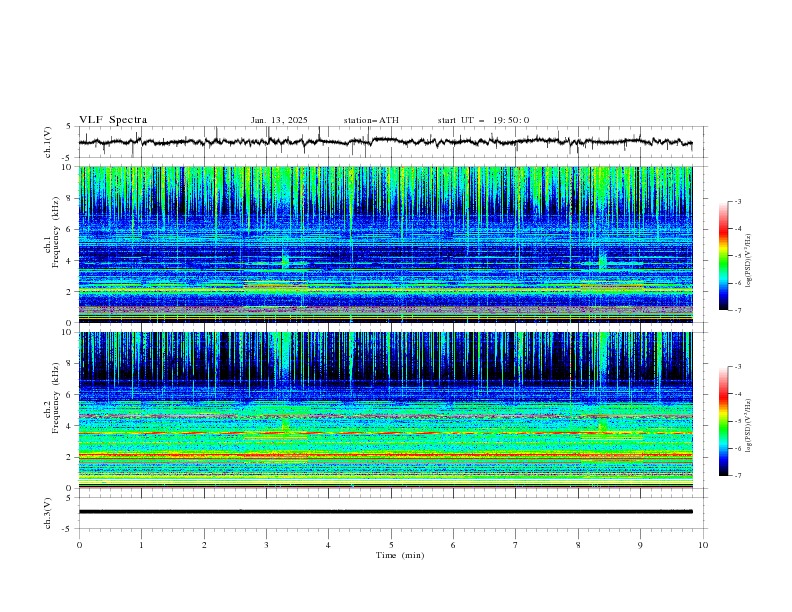Viewport: 792px width, 612px height.
Task: Click the log(PSD) label beside lower colorbar
Action: click(x=748, y=426)
